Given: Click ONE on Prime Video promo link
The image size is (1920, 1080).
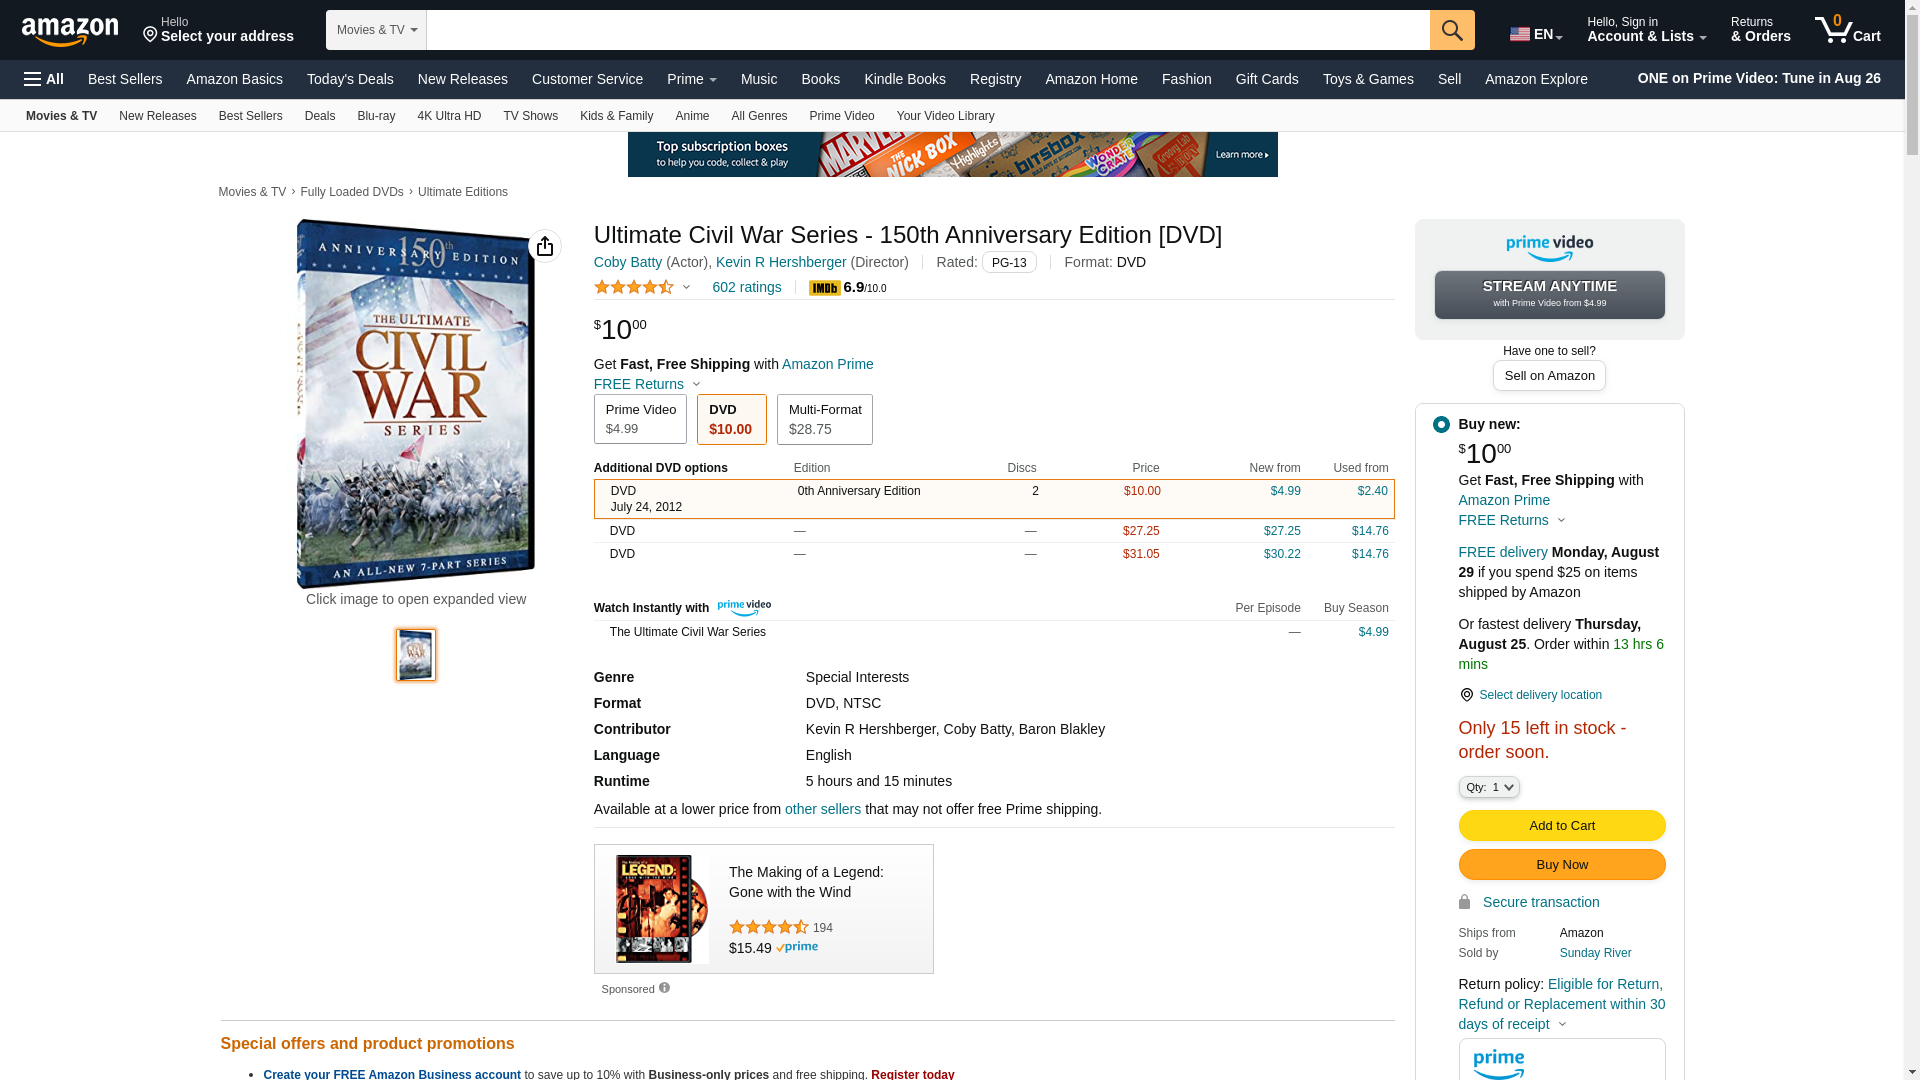Looking at the screenshot, I should pyautogui.click(x=1759, y=78).
